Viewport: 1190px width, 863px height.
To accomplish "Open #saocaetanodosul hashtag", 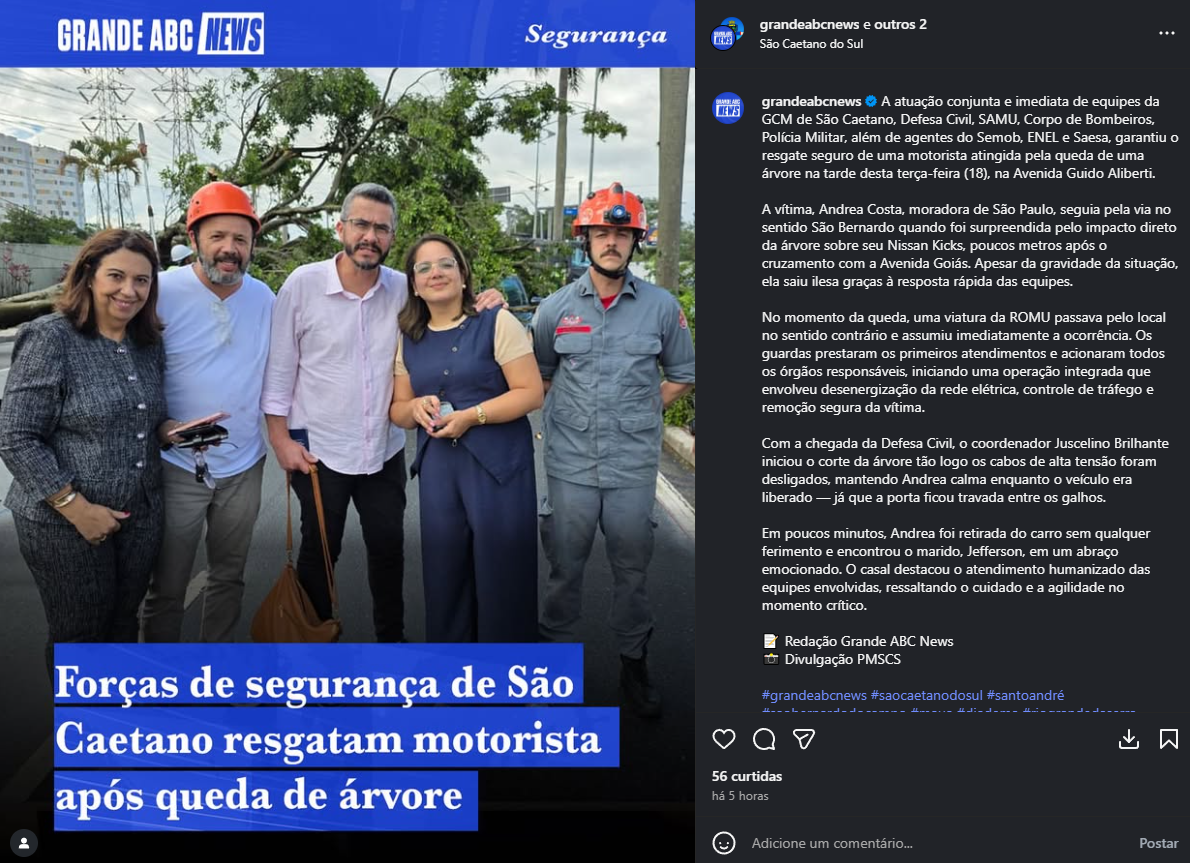I will tap(927, 695).
